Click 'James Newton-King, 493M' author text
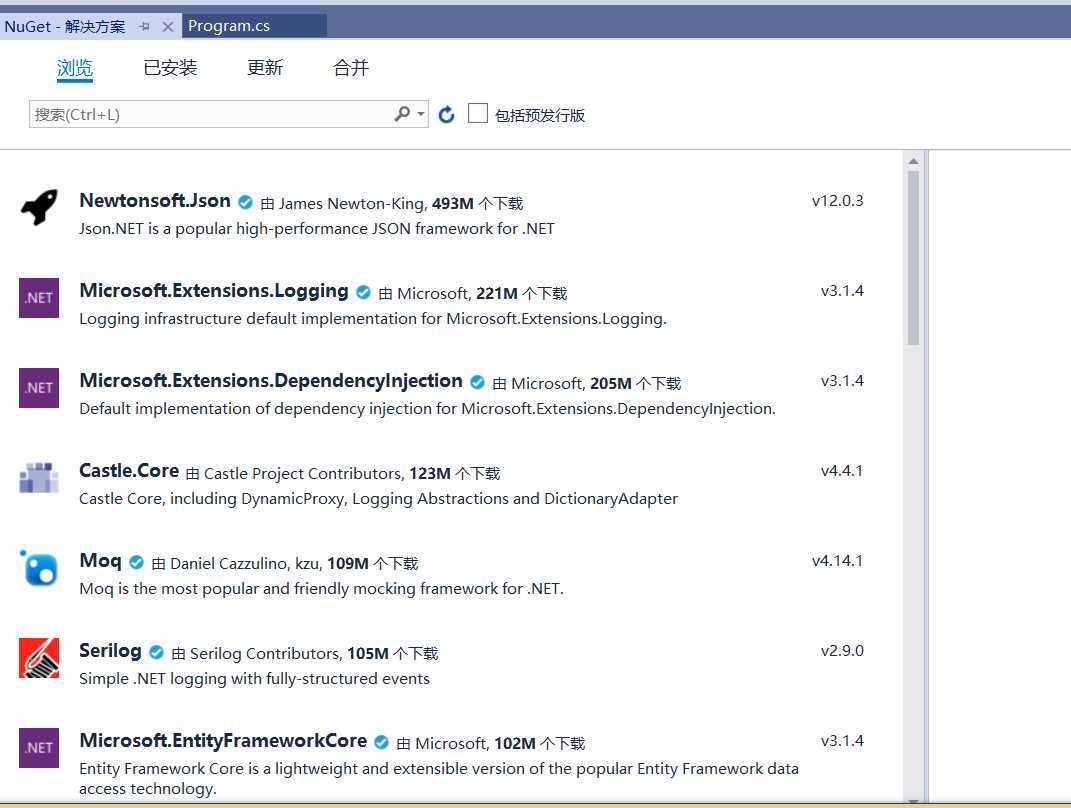 coord(376,204)
